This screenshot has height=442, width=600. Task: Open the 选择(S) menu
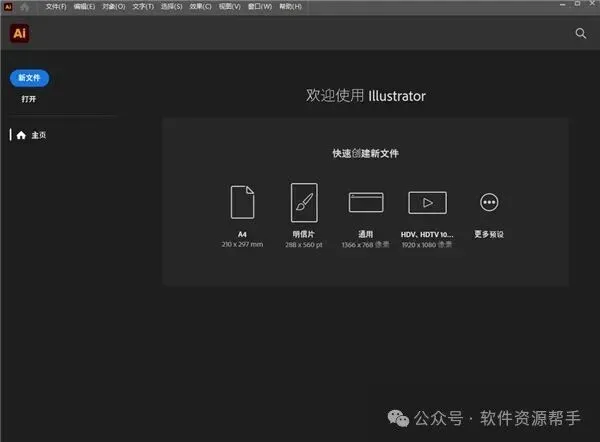(171, 7)
